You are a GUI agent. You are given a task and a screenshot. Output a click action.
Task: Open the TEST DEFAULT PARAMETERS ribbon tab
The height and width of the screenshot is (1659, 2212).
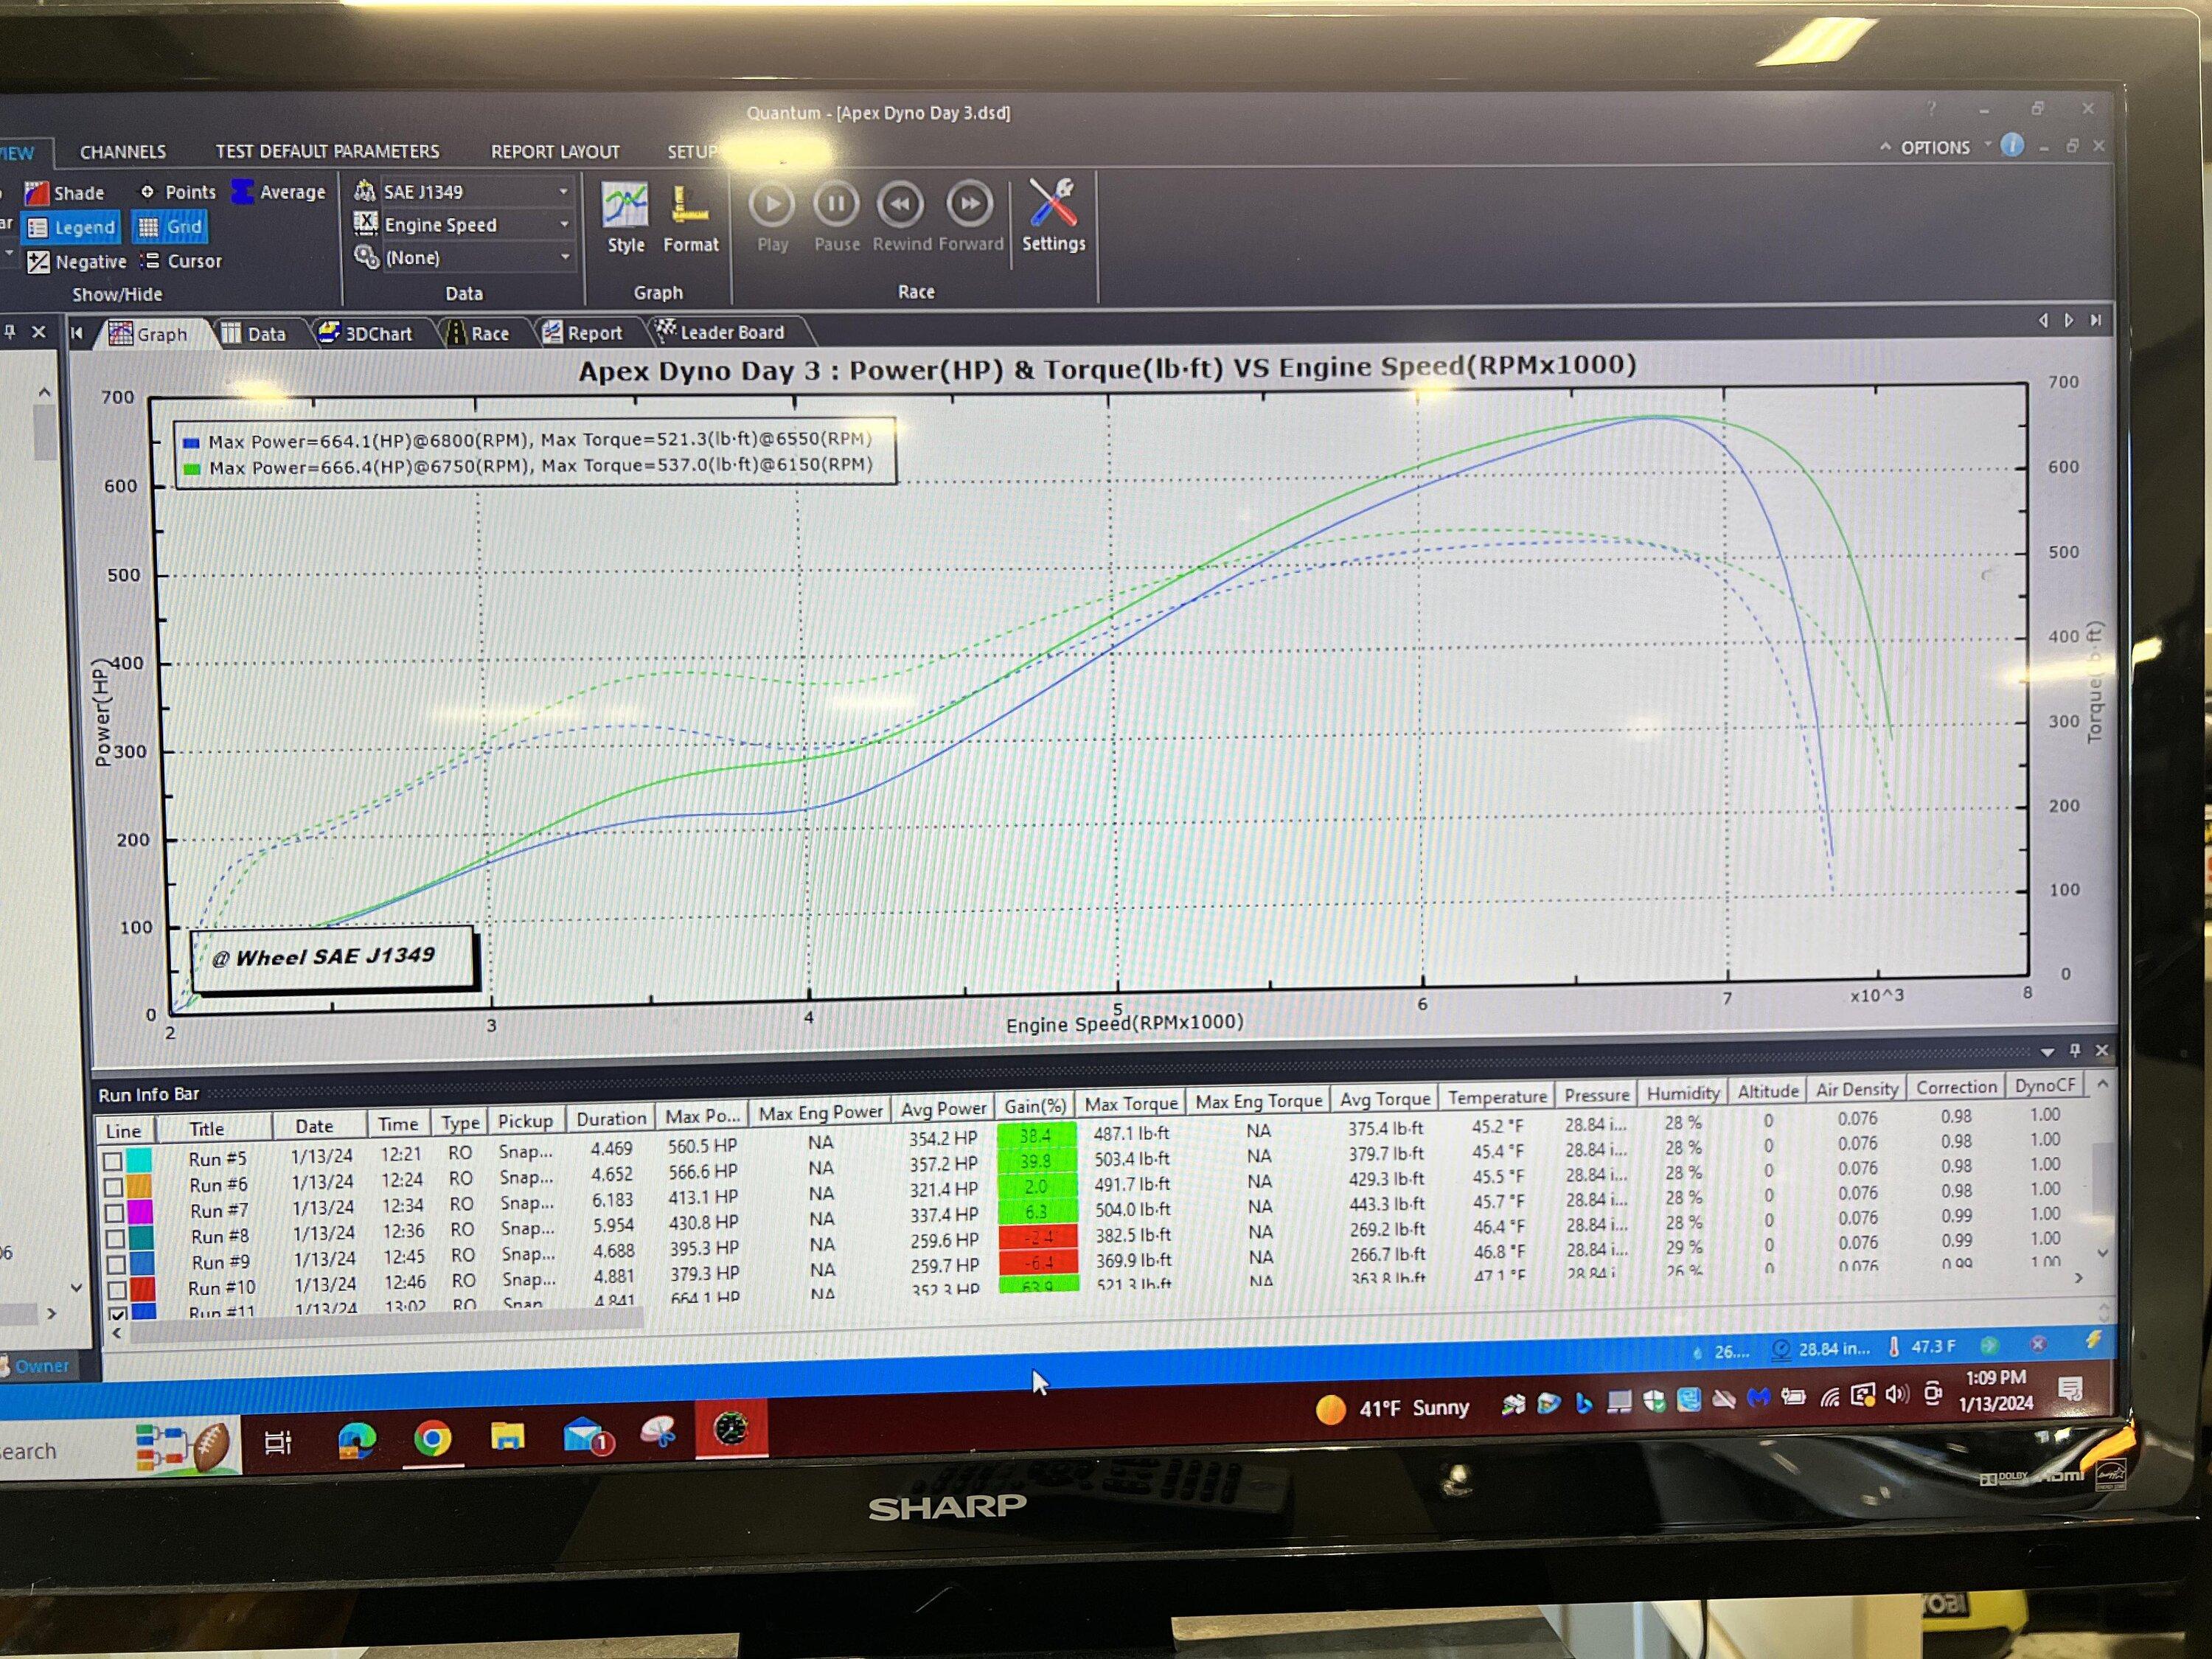tap(327, 151)
